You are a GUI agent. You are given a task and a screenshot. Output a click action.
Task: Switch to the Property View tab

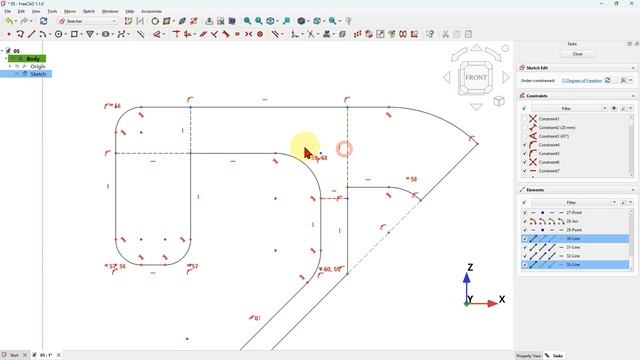click(529, 356)
